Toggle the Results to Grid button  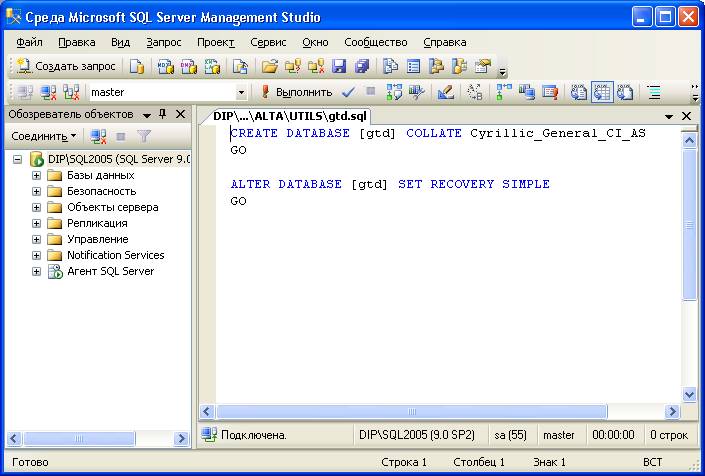pos(602,92)
